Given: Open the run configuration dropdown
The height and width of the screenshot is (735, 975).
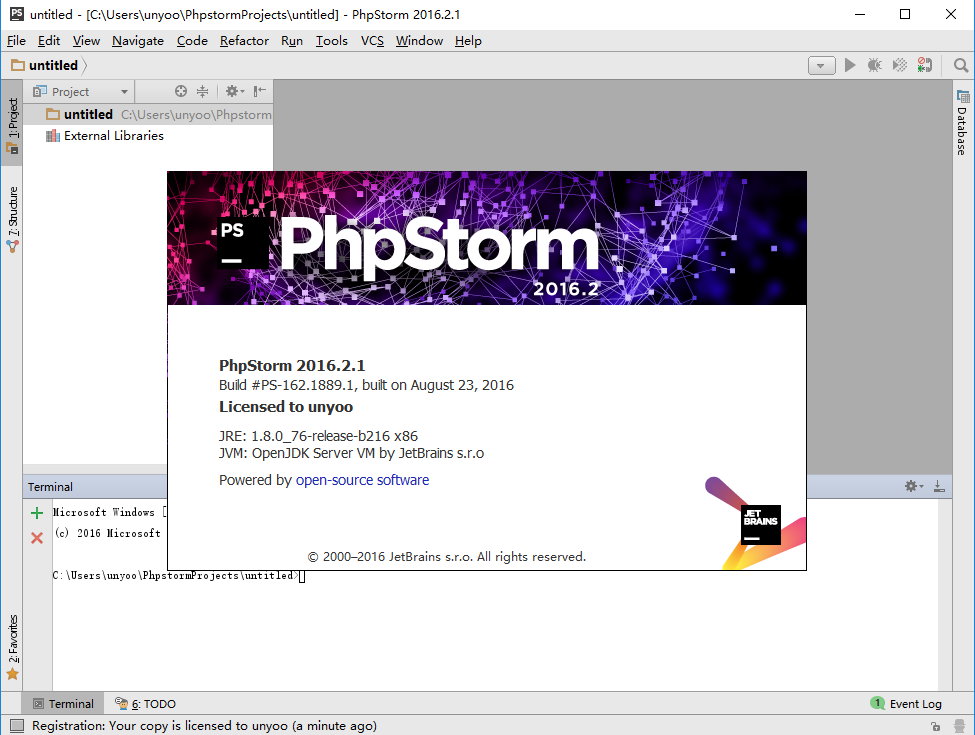Looking at the screenshot, I should 821,65.
